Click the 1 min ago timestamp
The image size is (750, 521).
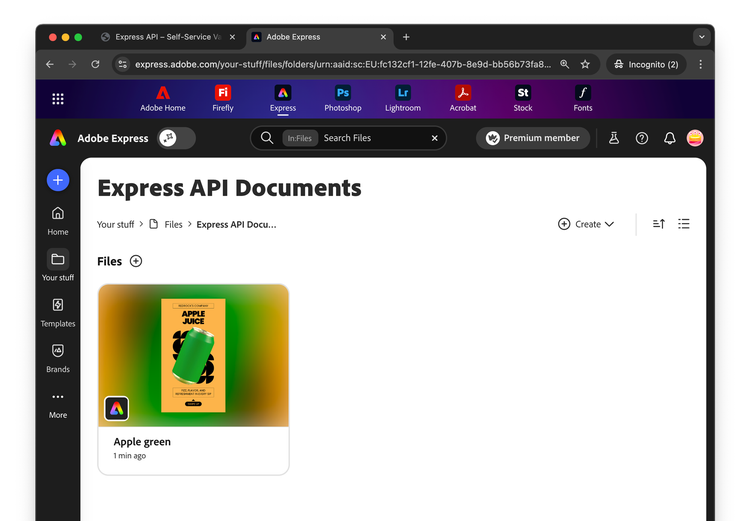[x=130, y=455]
